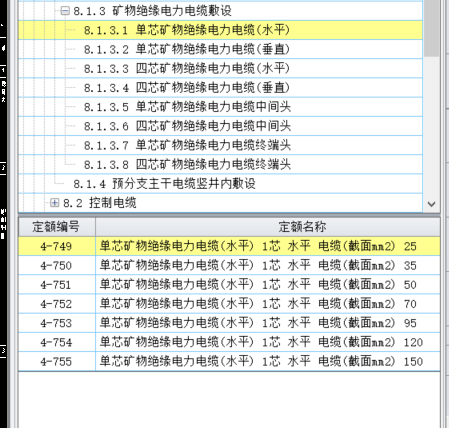Click the tree panel scrollbar thumb
The height and width of the screenshot is (428, 449).
pyautogui.click(x=431, y=28)
